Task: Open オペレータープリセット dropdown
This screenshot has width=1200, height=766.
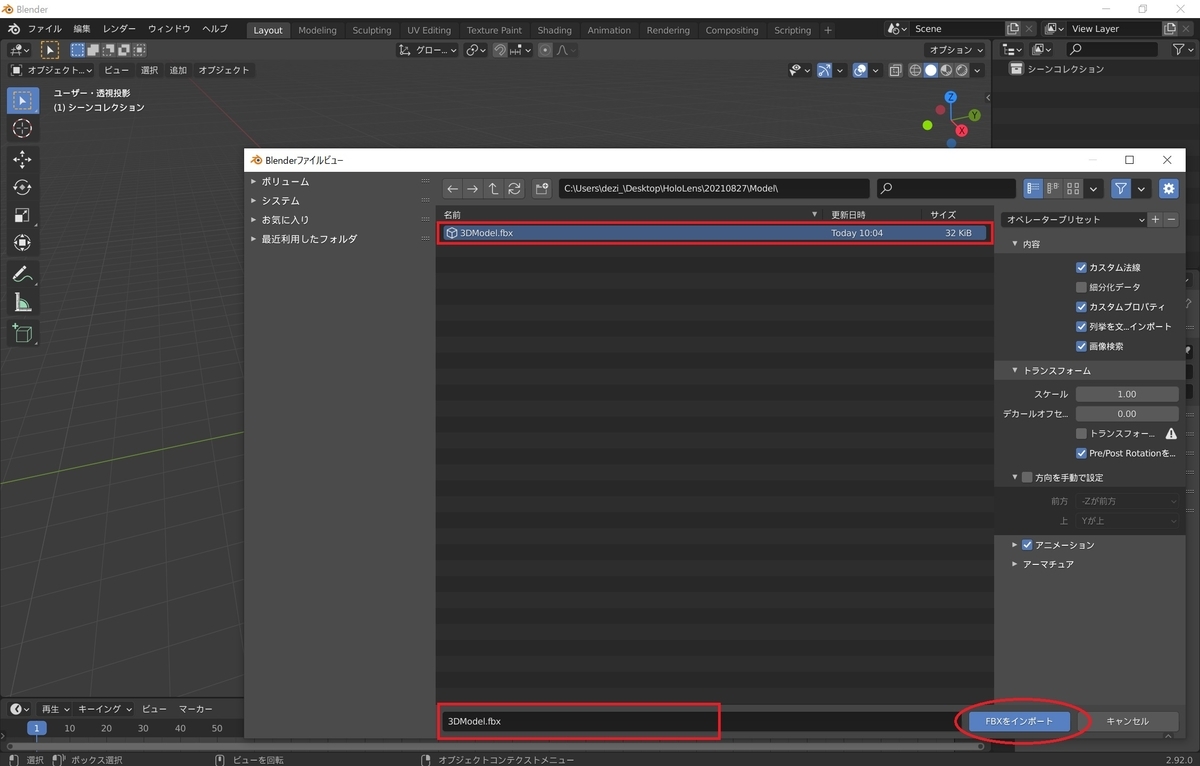Action: 1074,219
